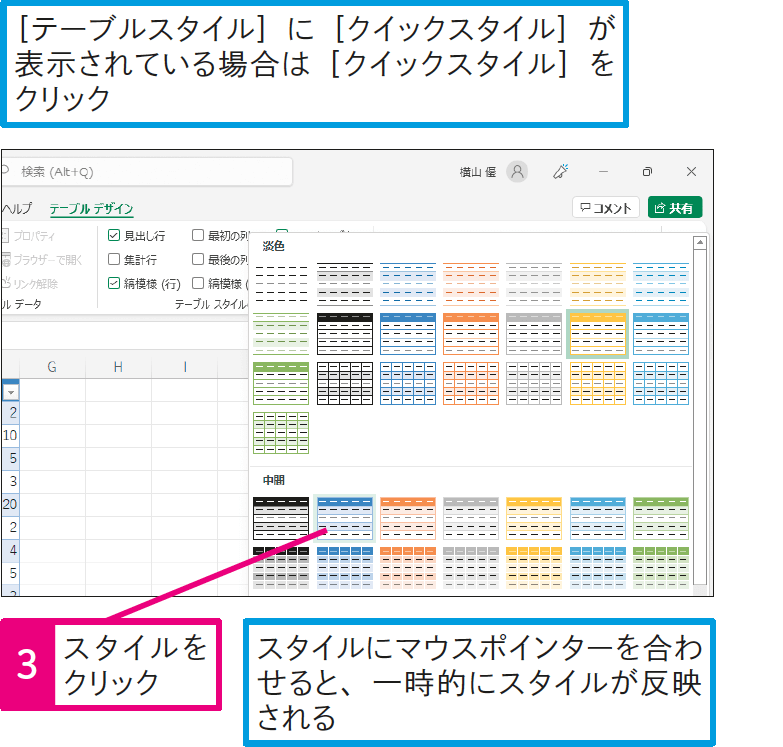
Task: Choose medium yellow banded table style
Action: [534, 518]
